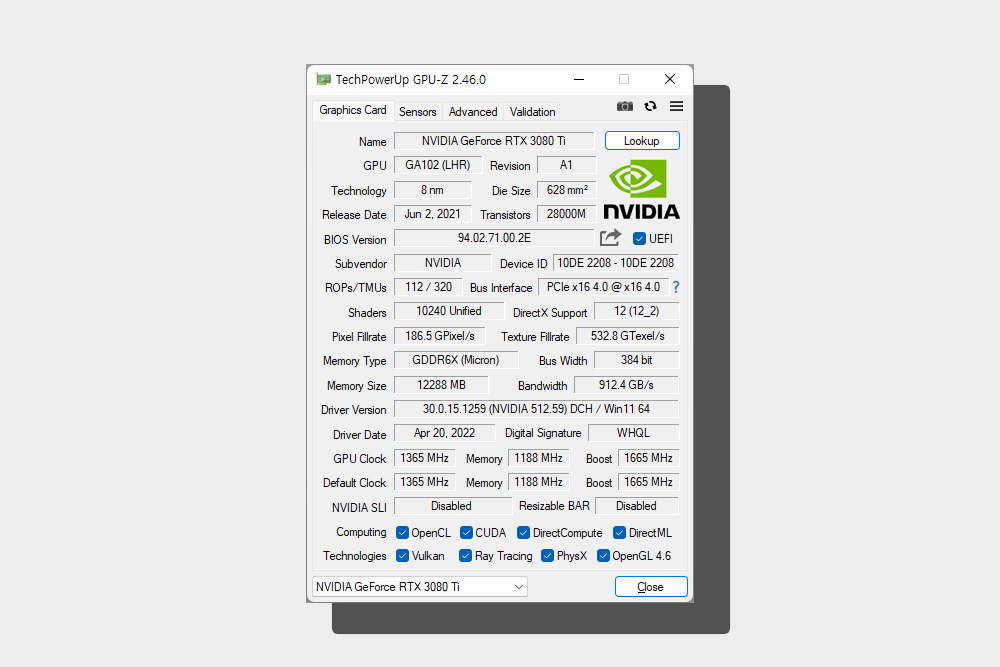The width and height of the screenshot is (1000, 667).
Task: Close the window with the X button
Action: 670,79
